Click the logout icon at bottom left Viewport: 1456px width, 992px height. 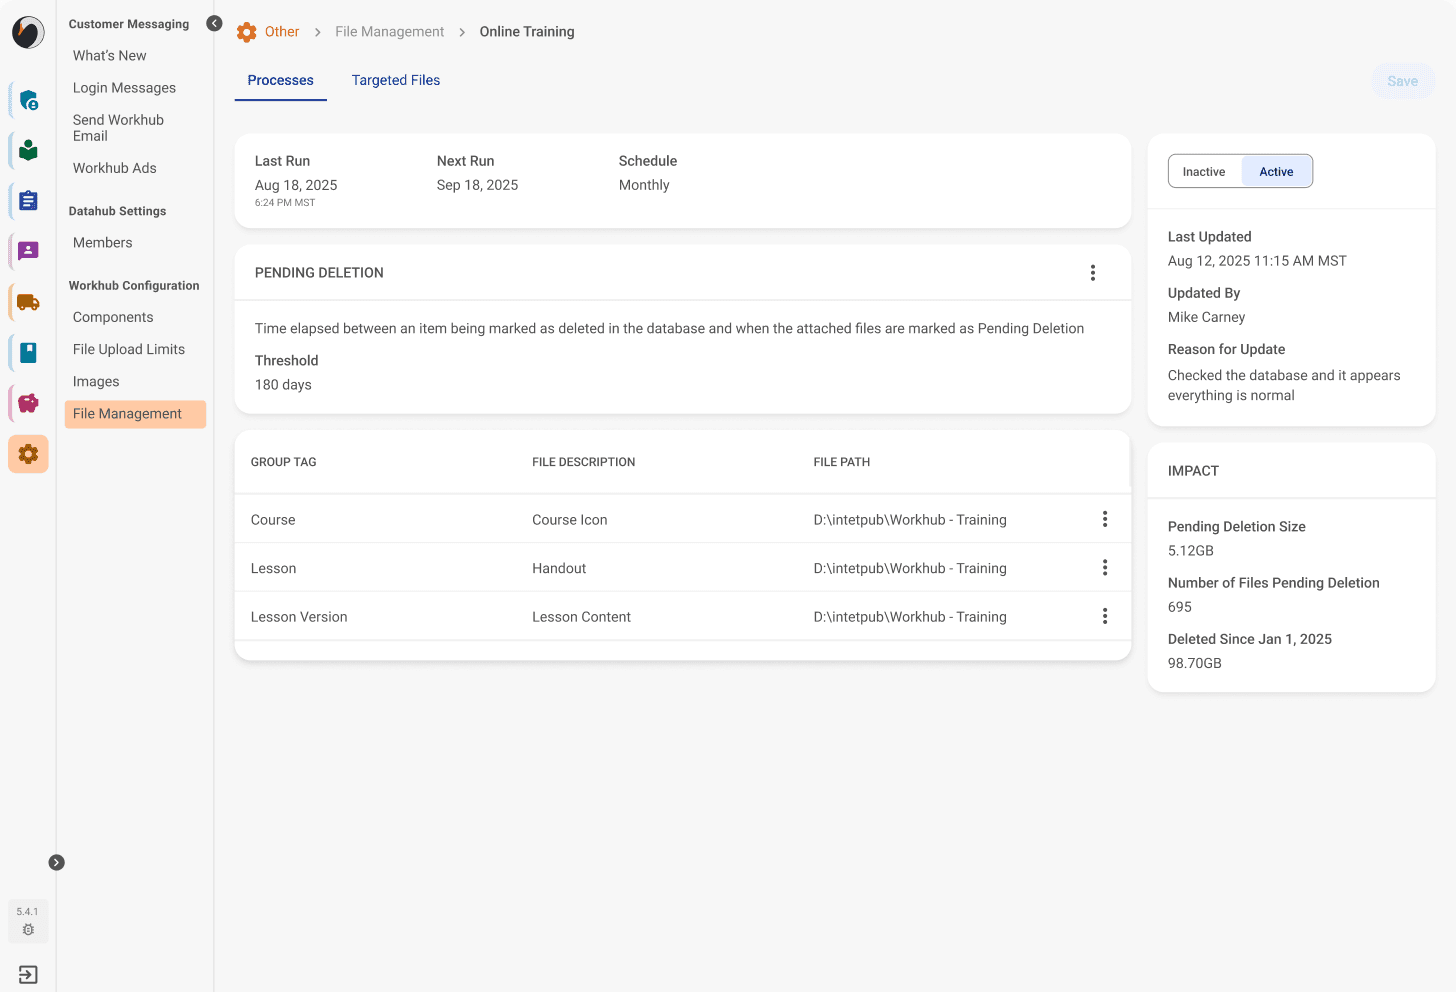pos(28,974)
